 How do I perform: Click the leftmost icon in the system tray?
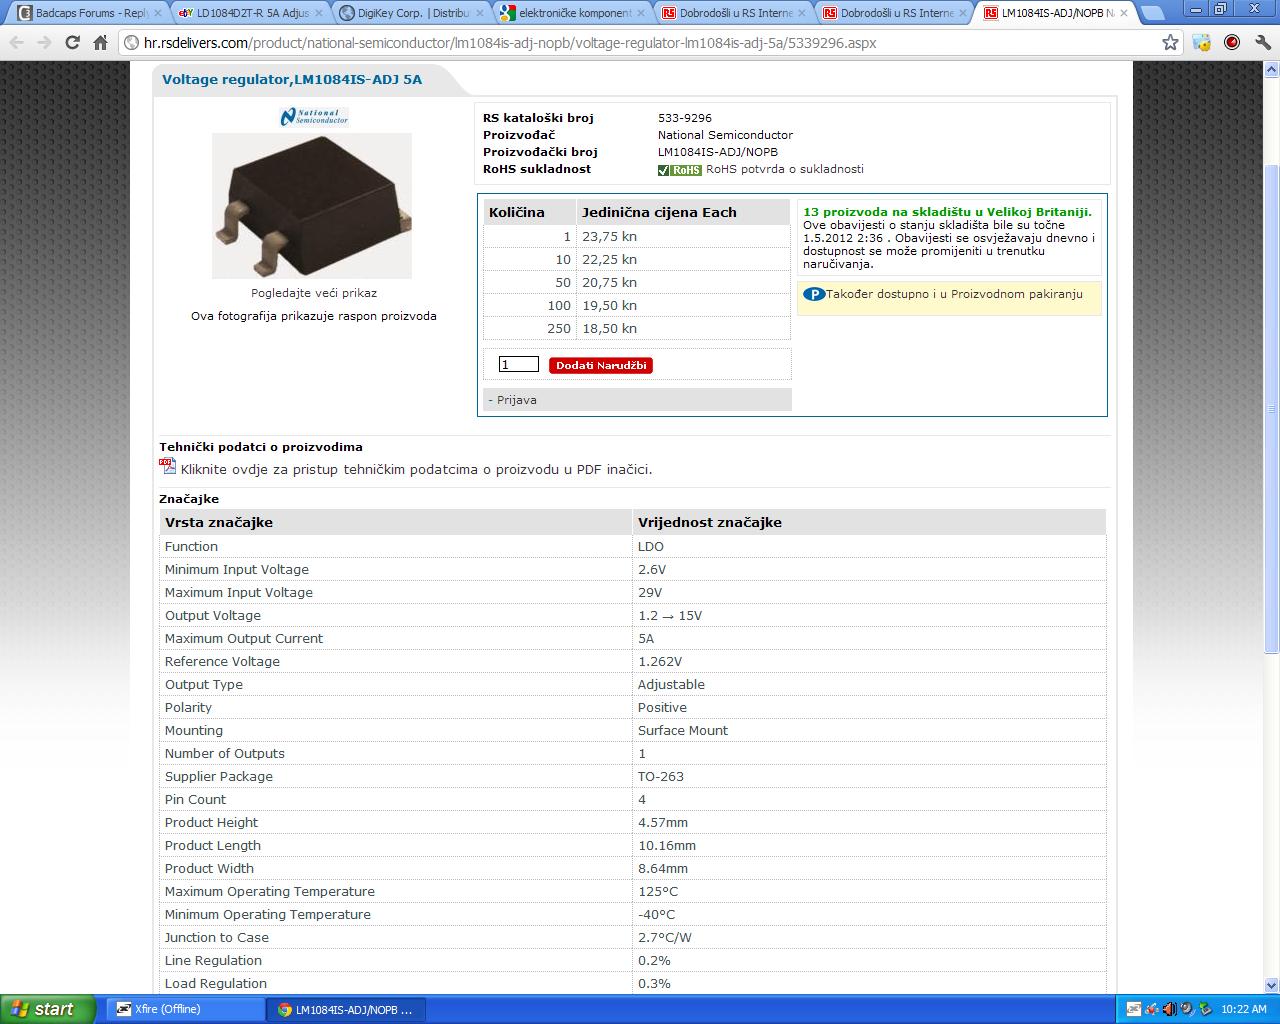click(1133, 1009)
